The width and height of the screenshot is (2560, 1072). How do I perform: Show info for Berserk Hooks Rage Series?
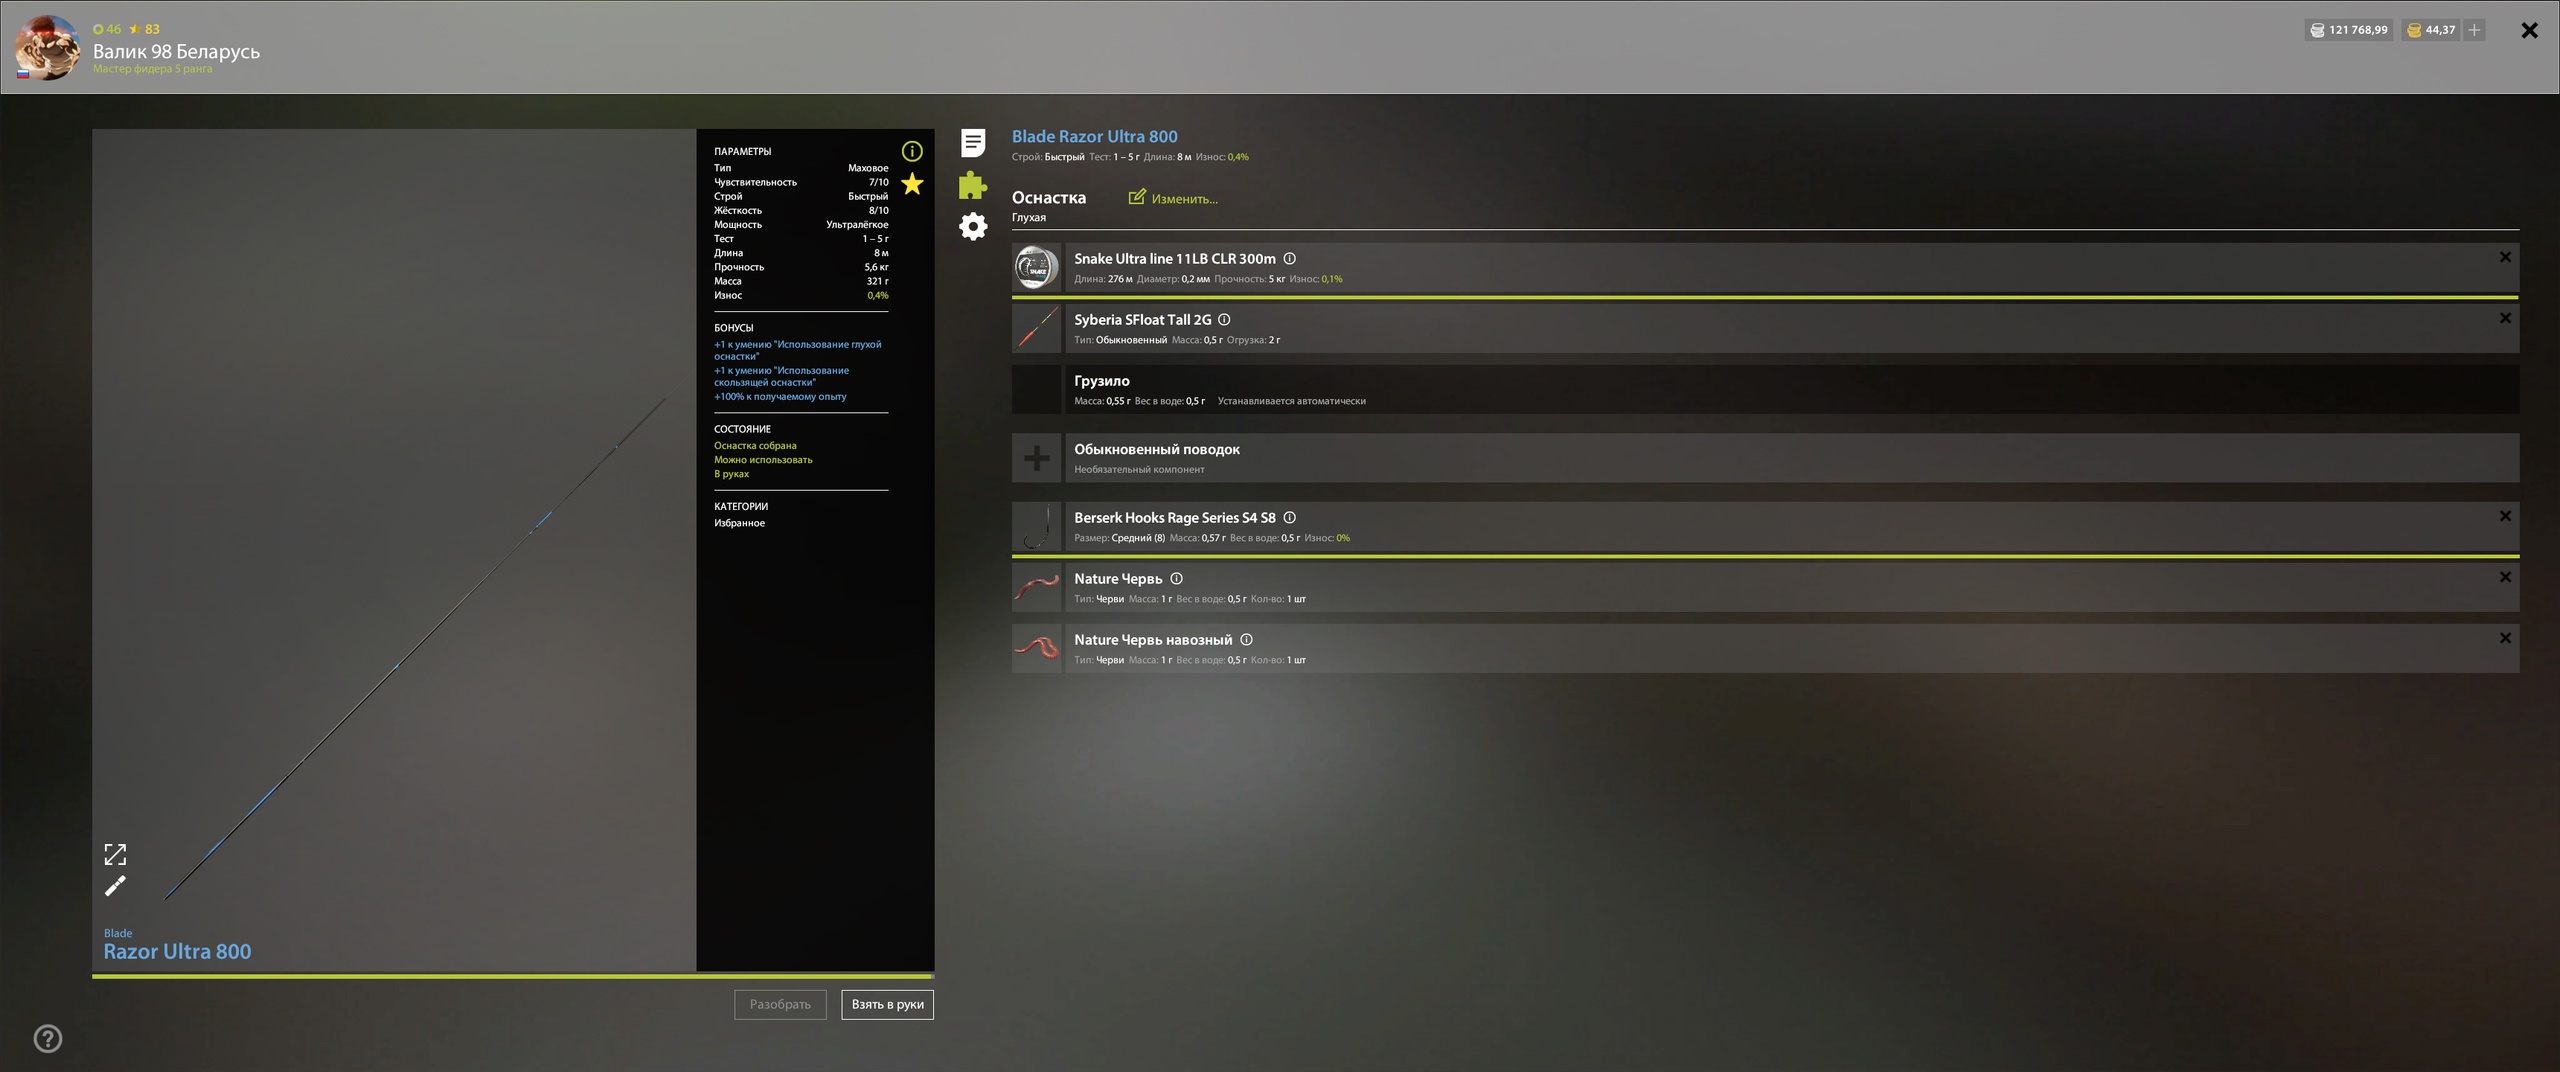[1290, 517]
